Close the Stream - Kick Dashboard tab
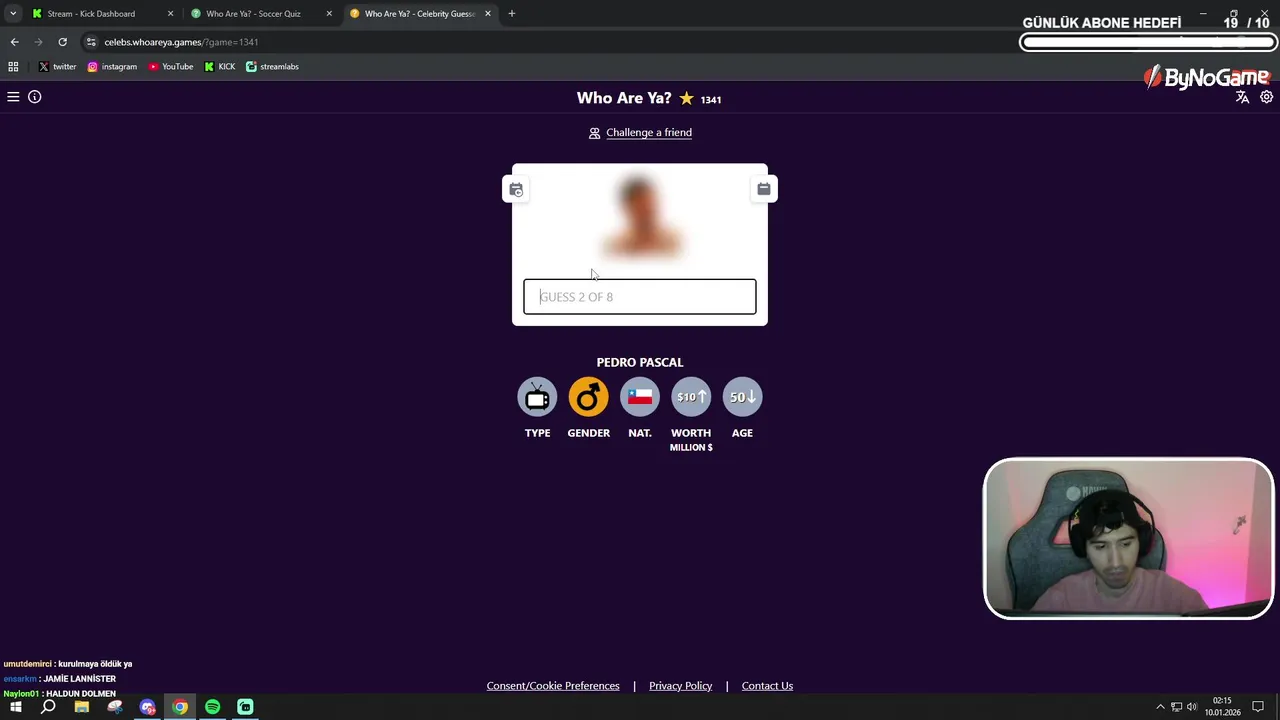Image resolution: width=1280 pixels, height=720 pixels. (170, 14)
